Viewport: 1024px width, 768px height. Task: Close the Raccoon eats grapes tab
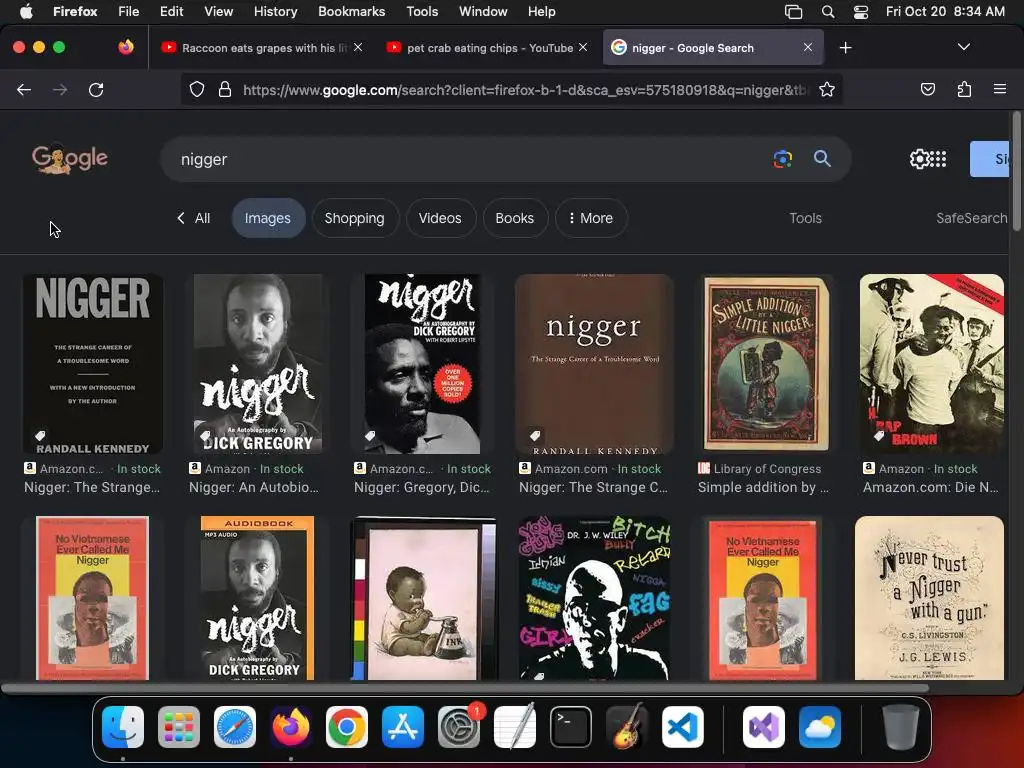click(358, 47)
